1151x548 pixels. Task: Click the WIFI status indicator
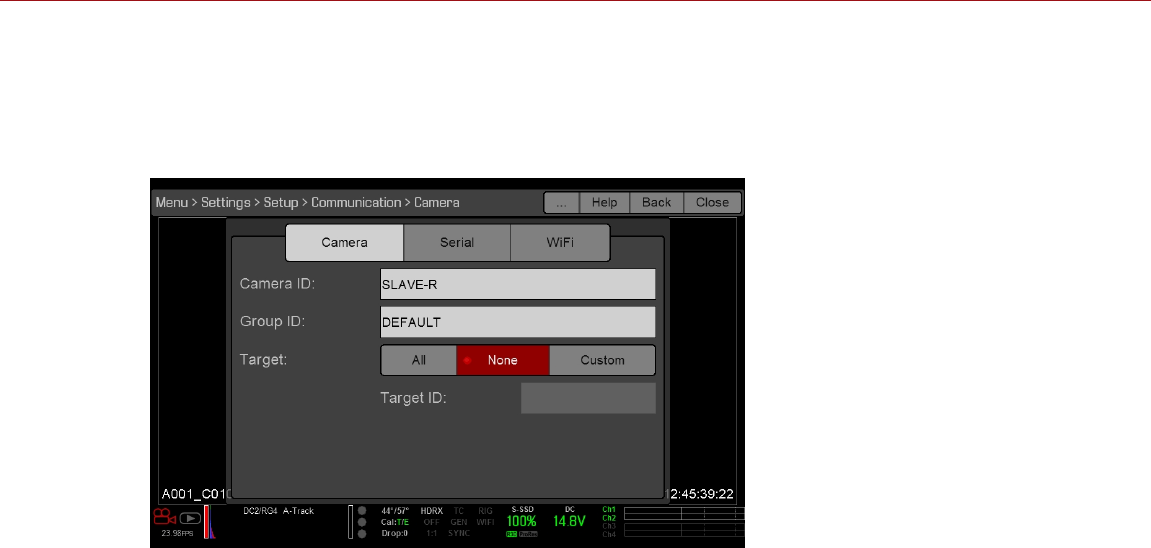click(485, 522)
